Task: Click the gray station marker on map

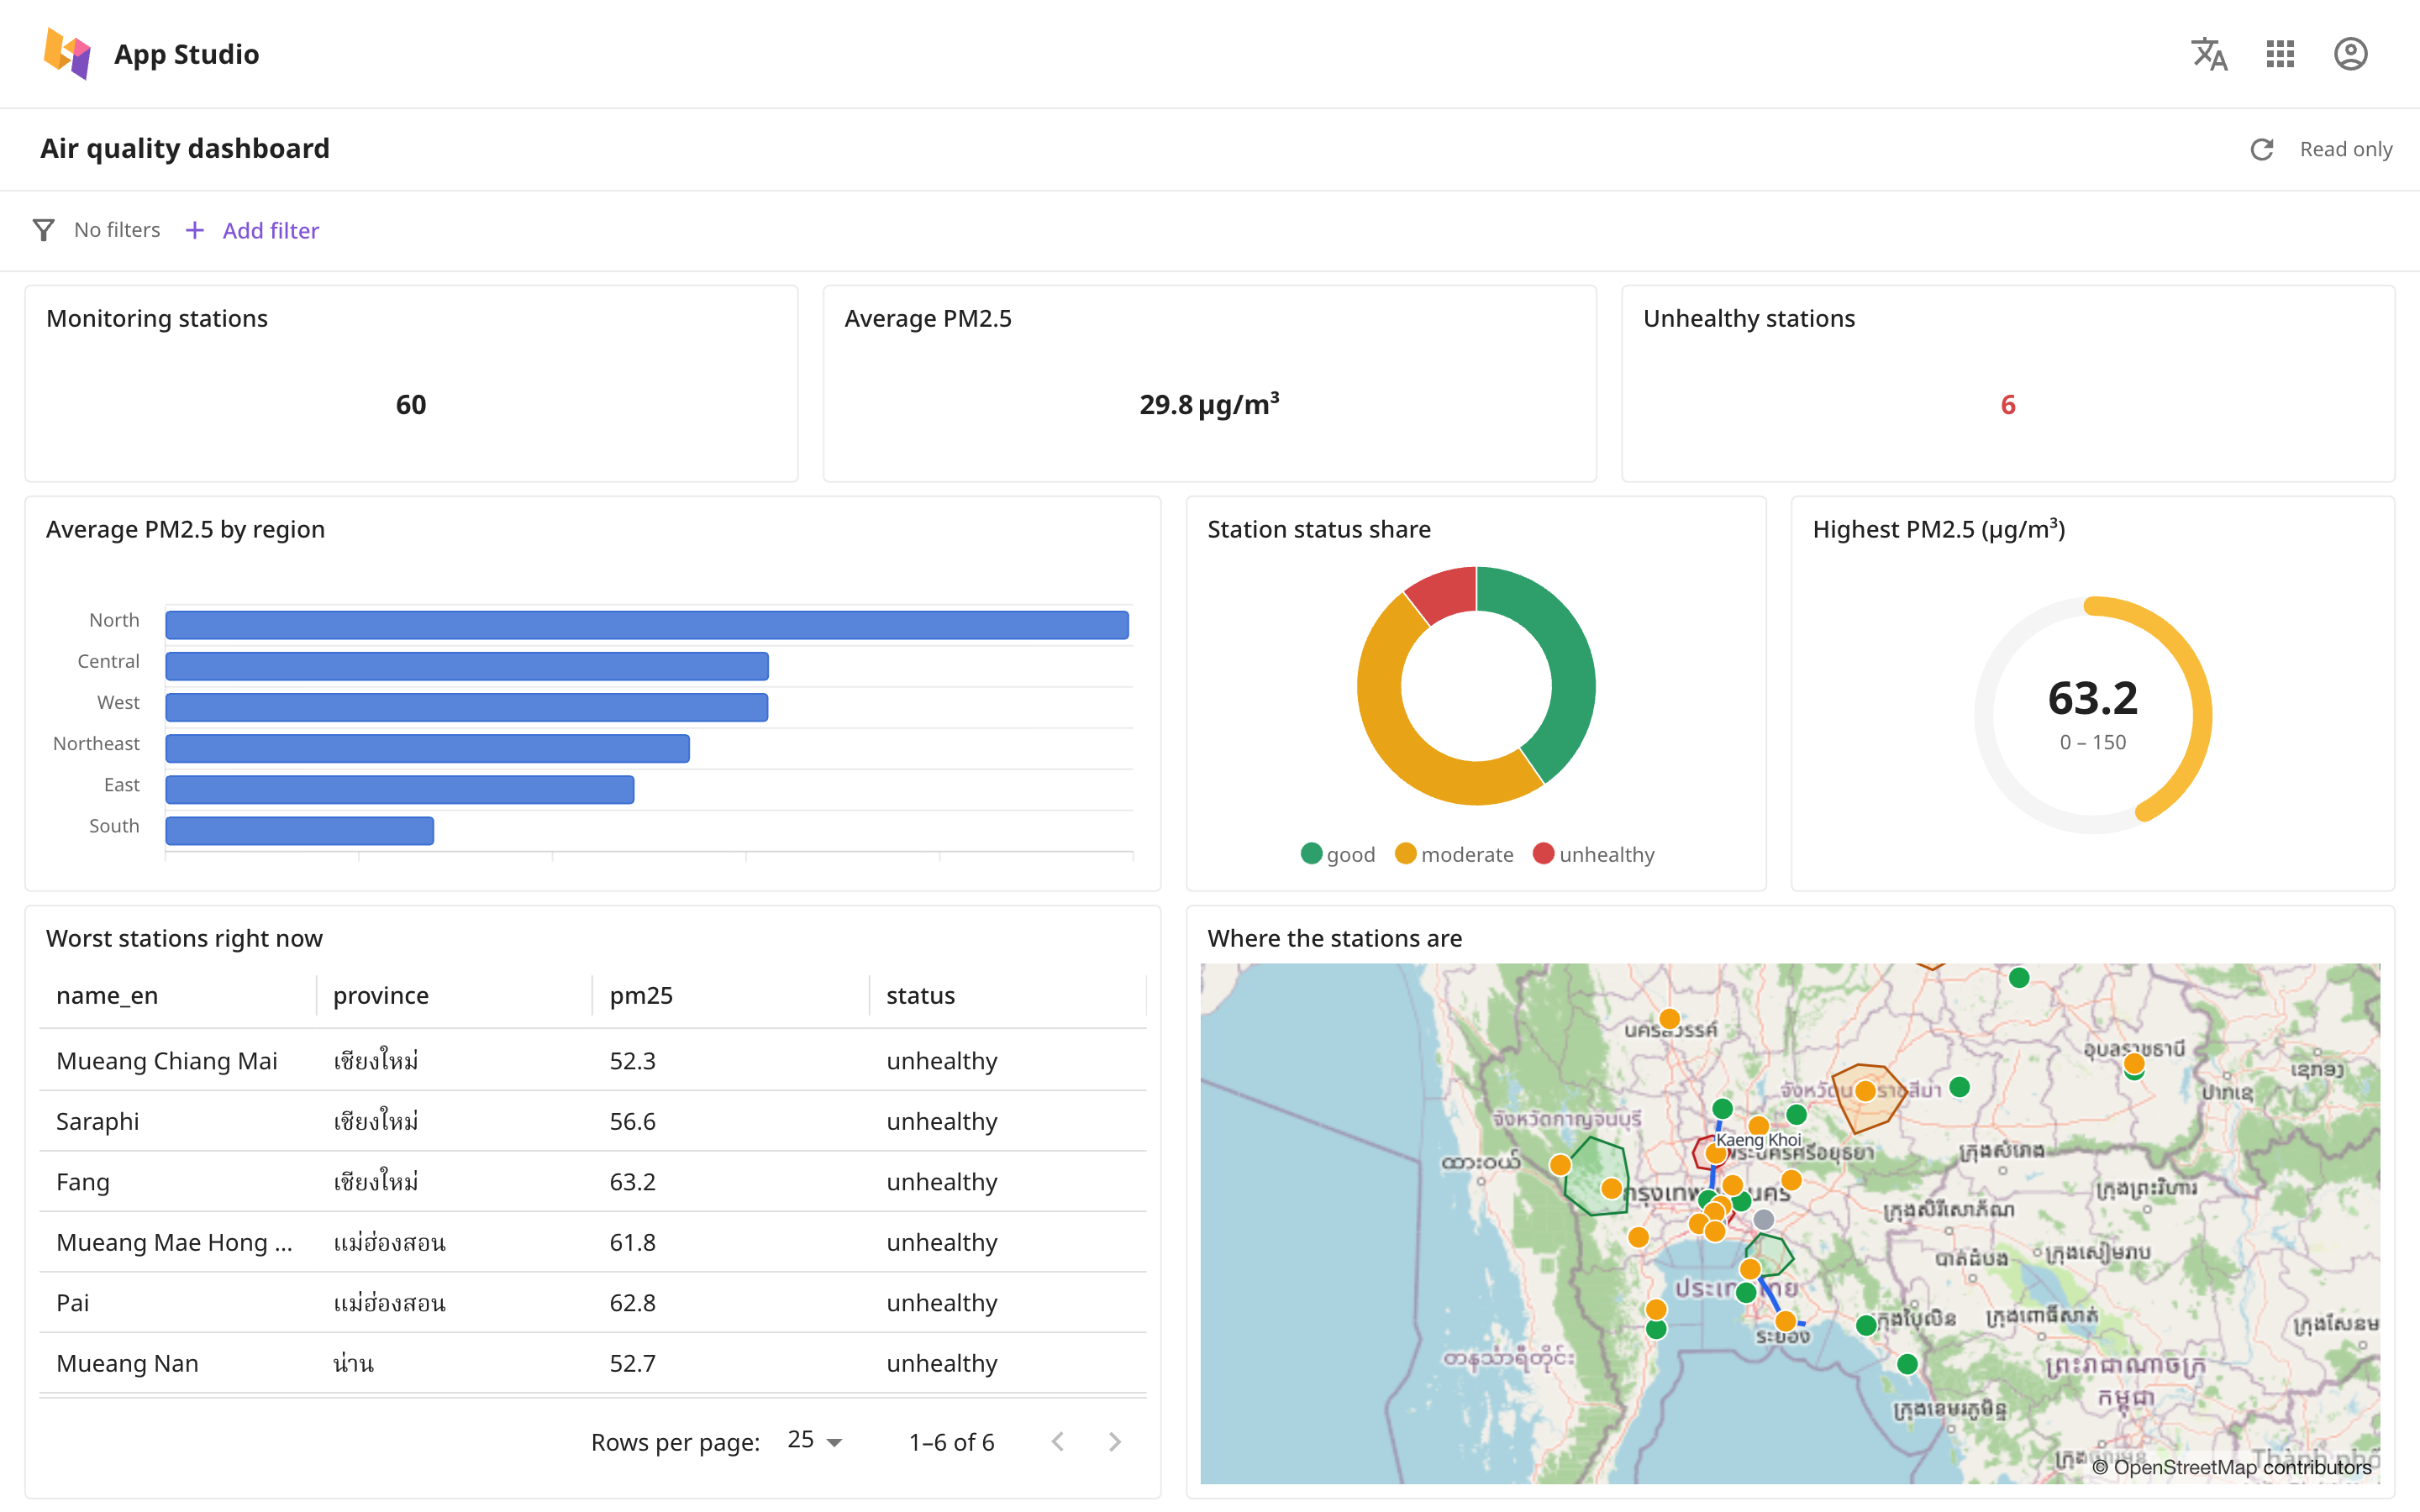Action: (1764, 1219)
